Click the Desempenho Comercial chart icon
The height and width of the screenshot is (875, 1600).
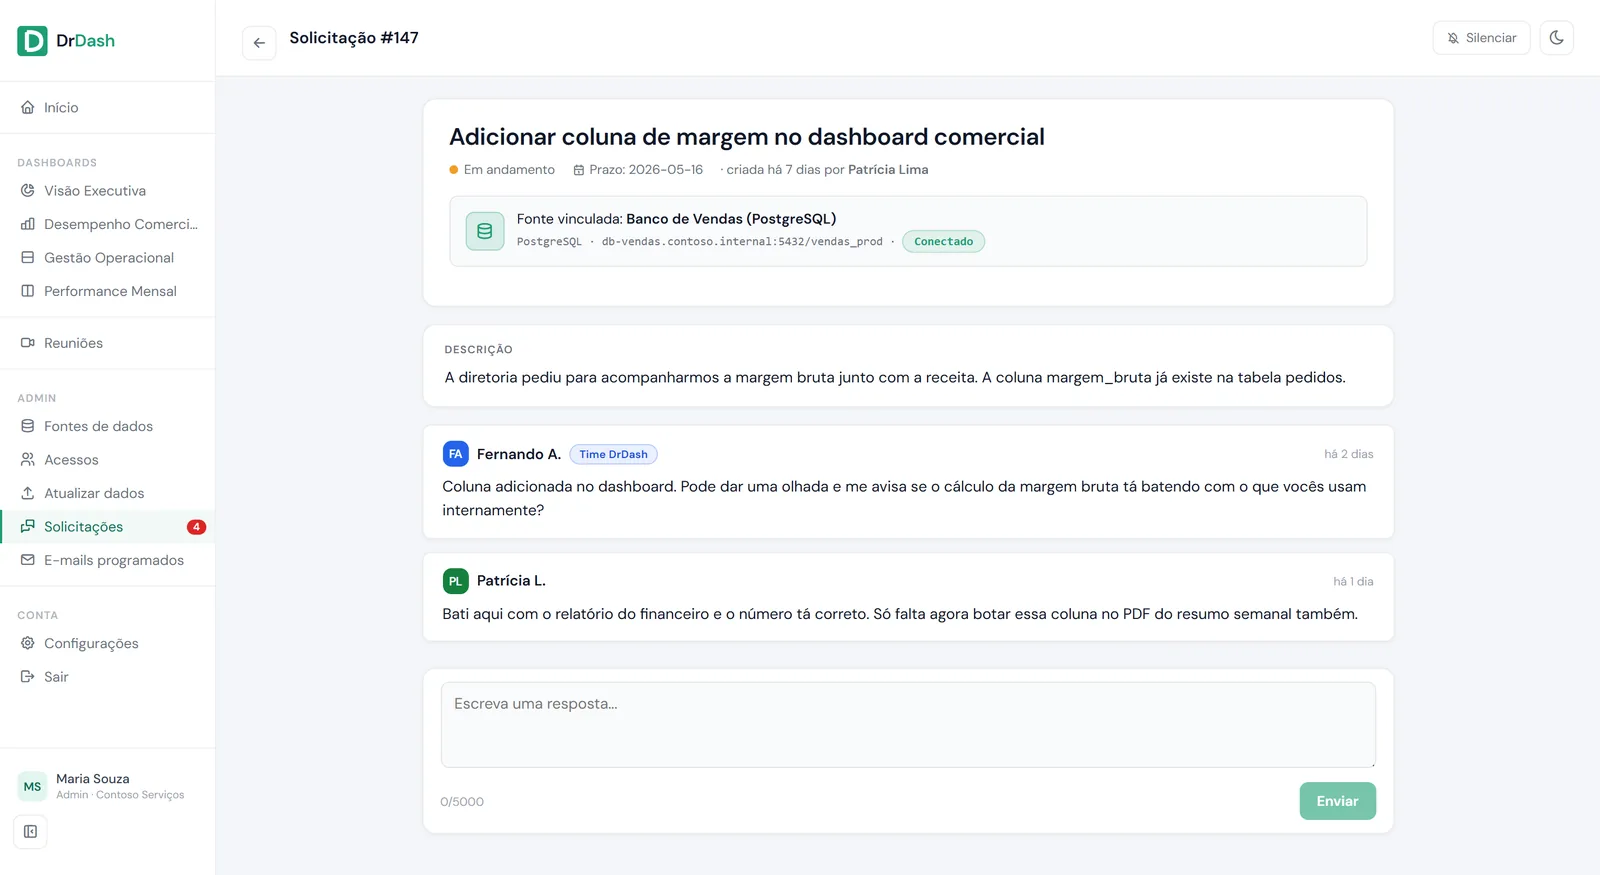pyautogui.click(x=28, y=224)
